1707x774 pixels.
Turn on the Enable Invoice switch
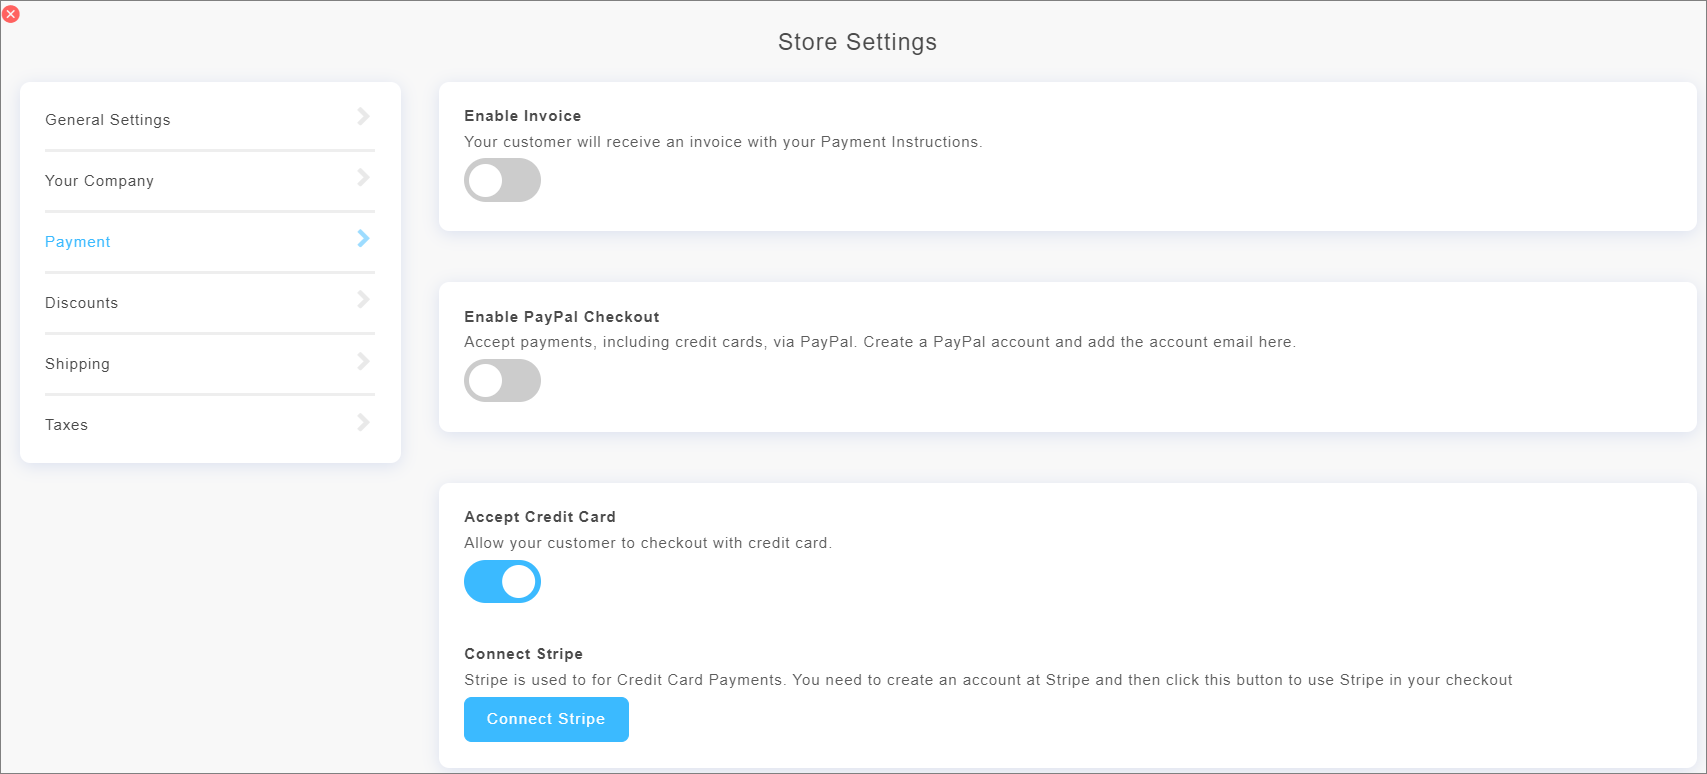click(502, 181)
